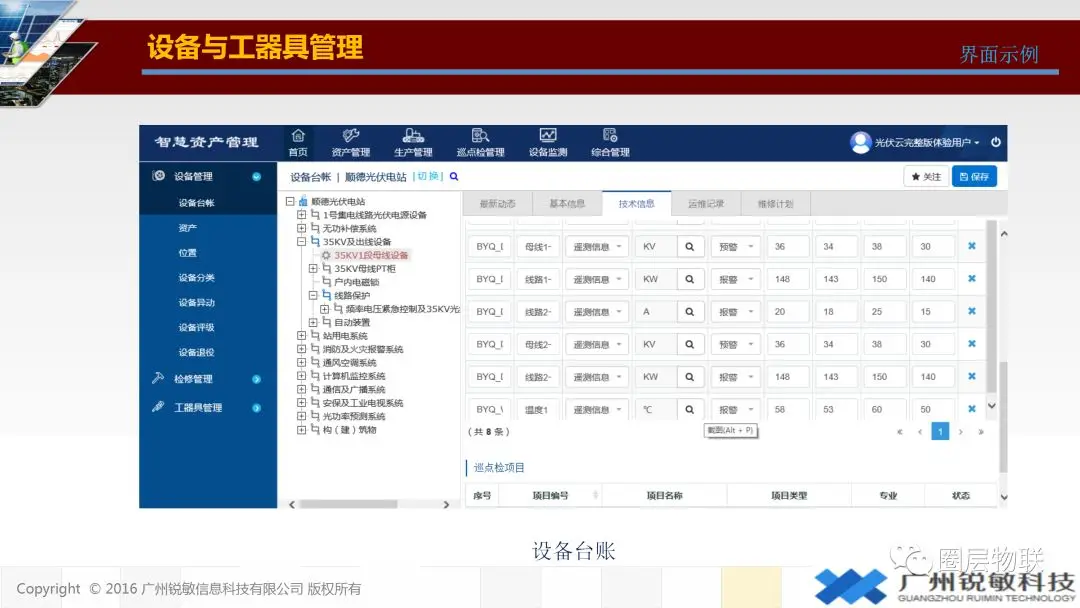Go to 首页 home icon
This screenshot has width=1080, height=608.
pyautogui.click(x=298, y=136)
